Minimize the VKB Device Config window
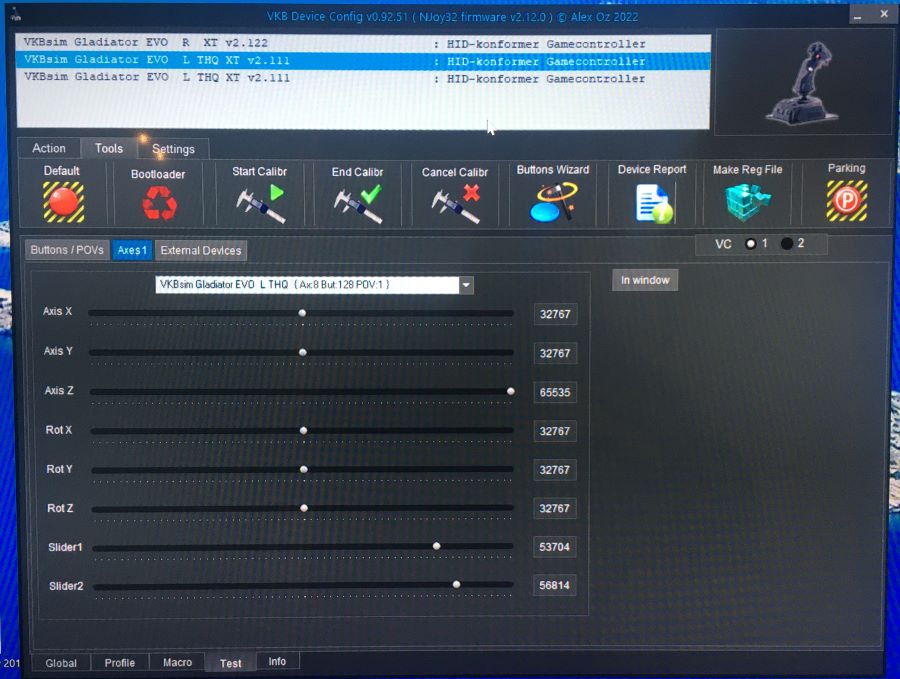The width and height of the screenshot is (900, 679). [x=858, y=15]
